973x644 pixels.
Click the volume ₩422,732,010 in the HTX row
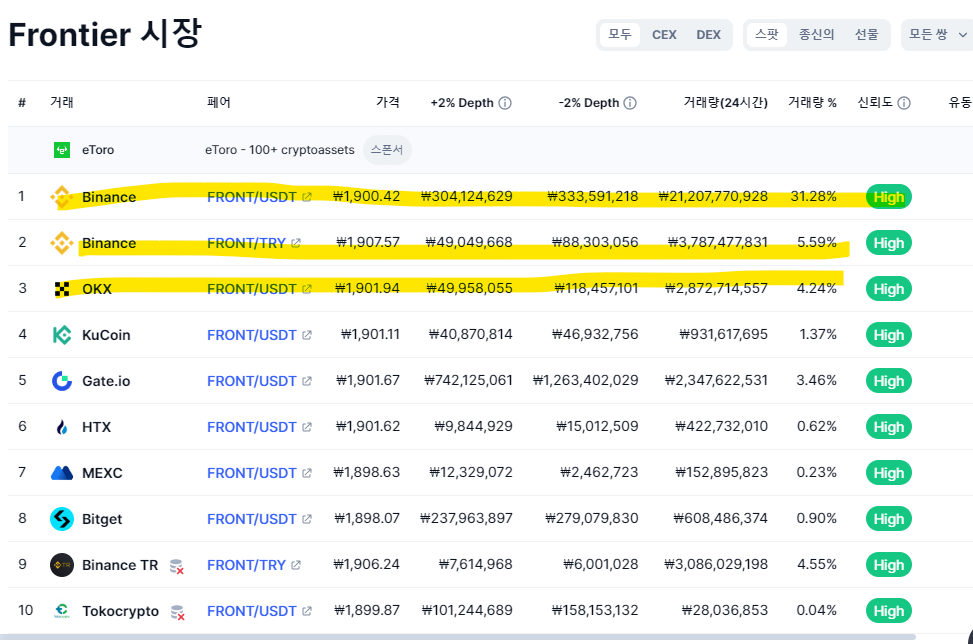pos(721,426)
